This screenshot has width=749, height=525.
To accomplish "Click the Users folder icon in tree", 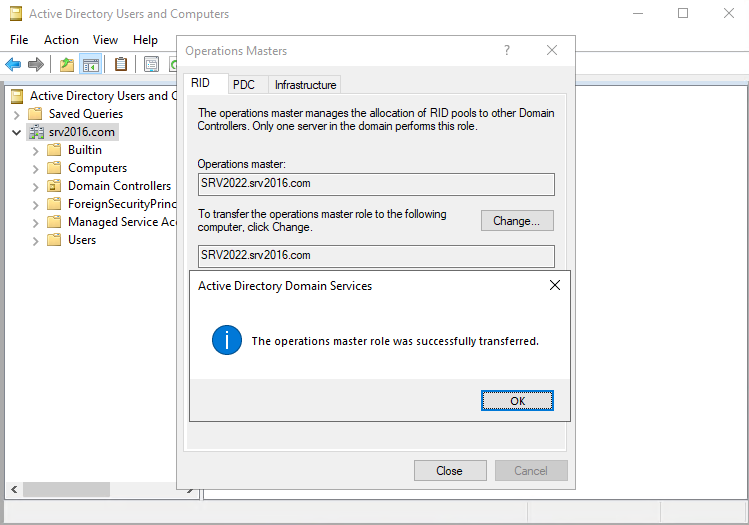I will pos(54,239).
